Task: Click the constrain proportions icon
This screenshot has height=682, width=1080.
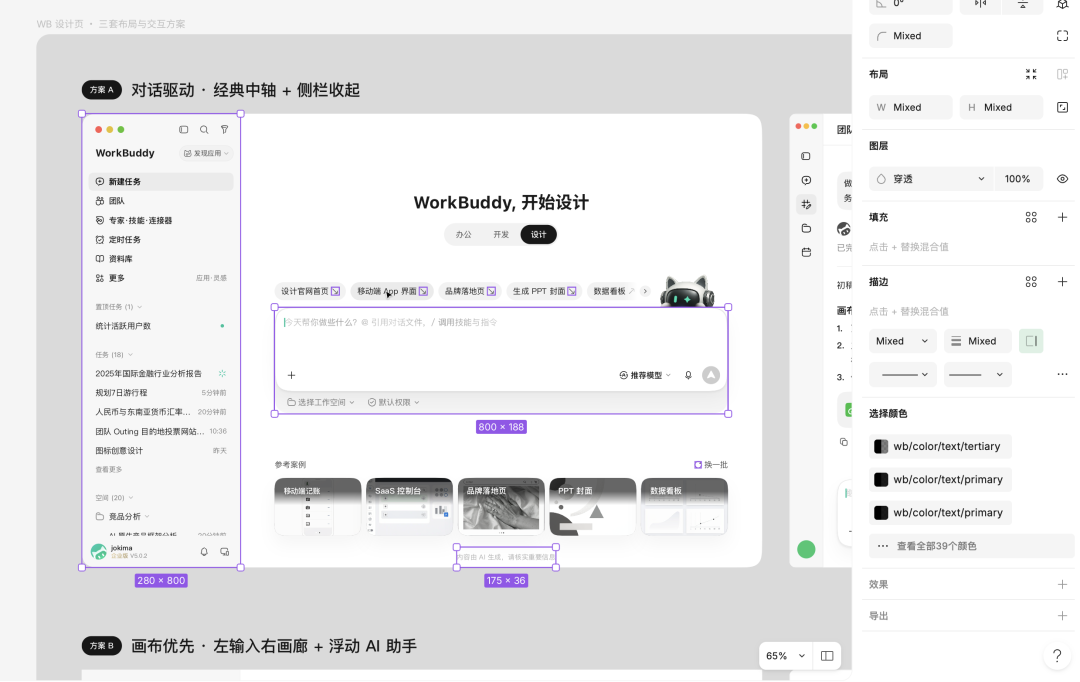Action: (1062, 107)
